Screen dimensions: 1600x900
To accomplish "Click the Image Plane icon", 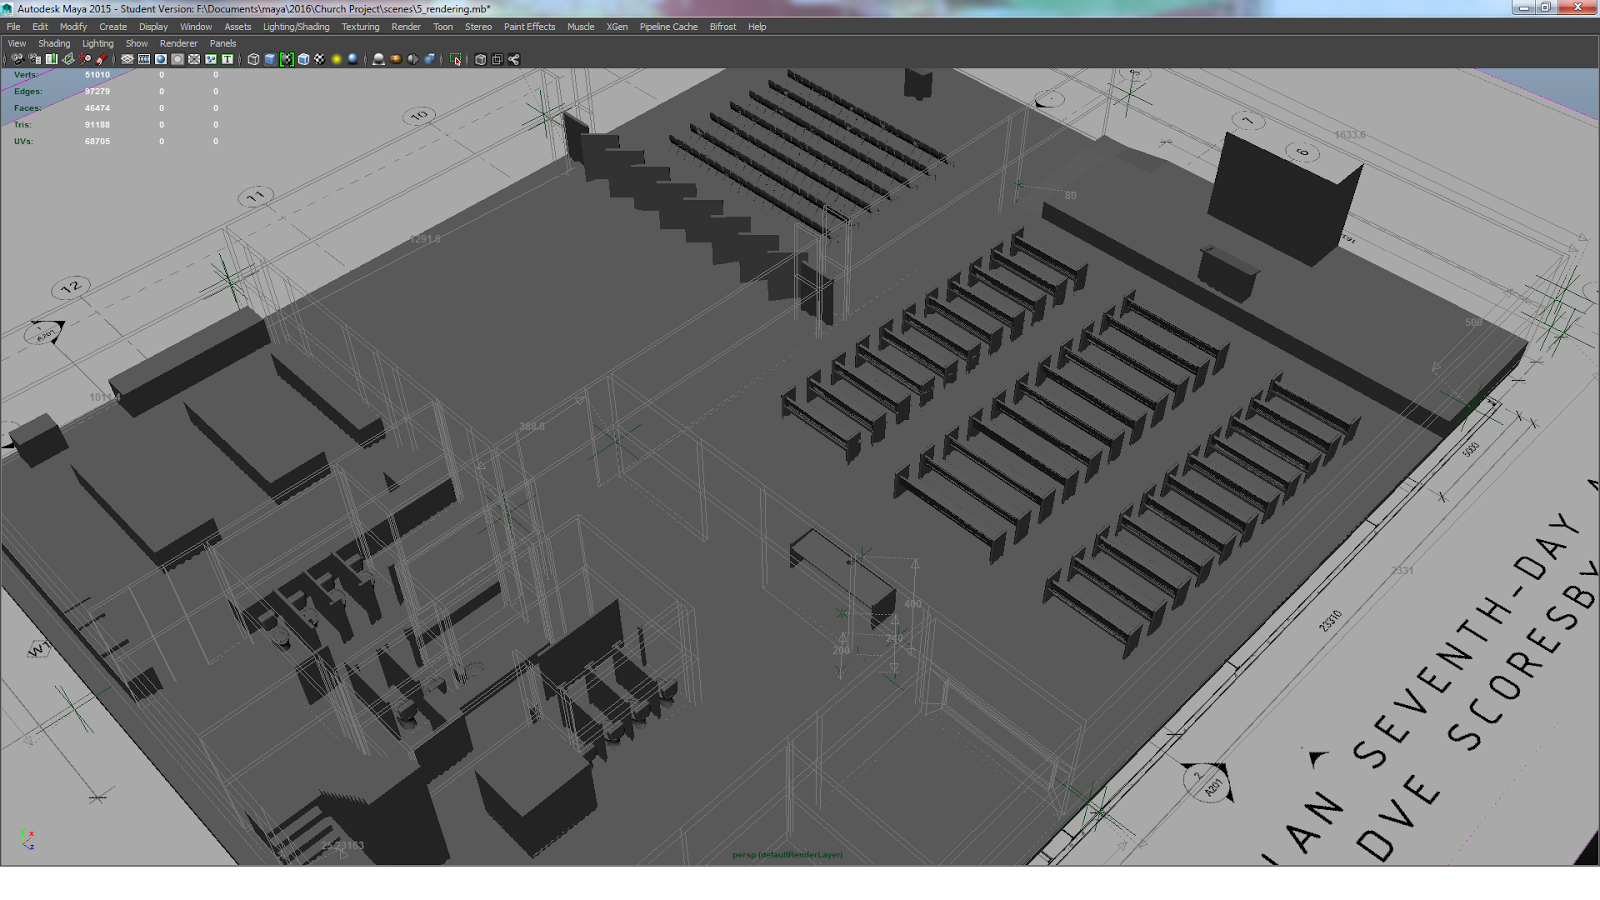I will point(68,59).
